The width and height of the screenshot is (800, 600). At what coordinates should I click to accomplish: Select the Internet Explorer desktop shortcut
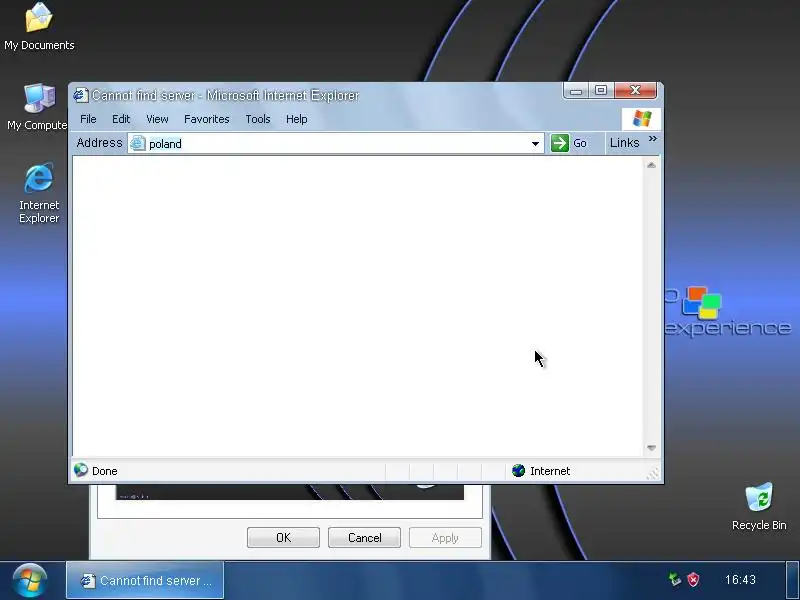pyautogui.click(x=39, y=193)
